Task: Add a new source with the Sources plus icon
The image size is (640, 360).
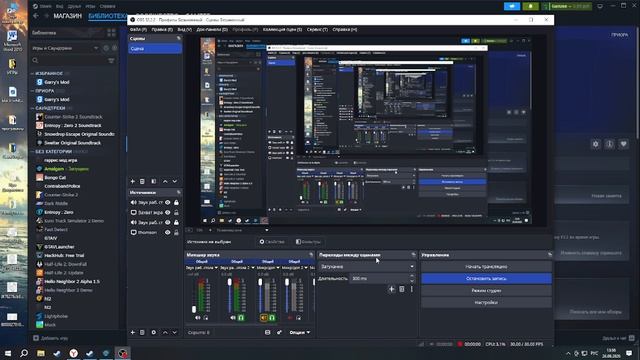Action: click(133, 332)
